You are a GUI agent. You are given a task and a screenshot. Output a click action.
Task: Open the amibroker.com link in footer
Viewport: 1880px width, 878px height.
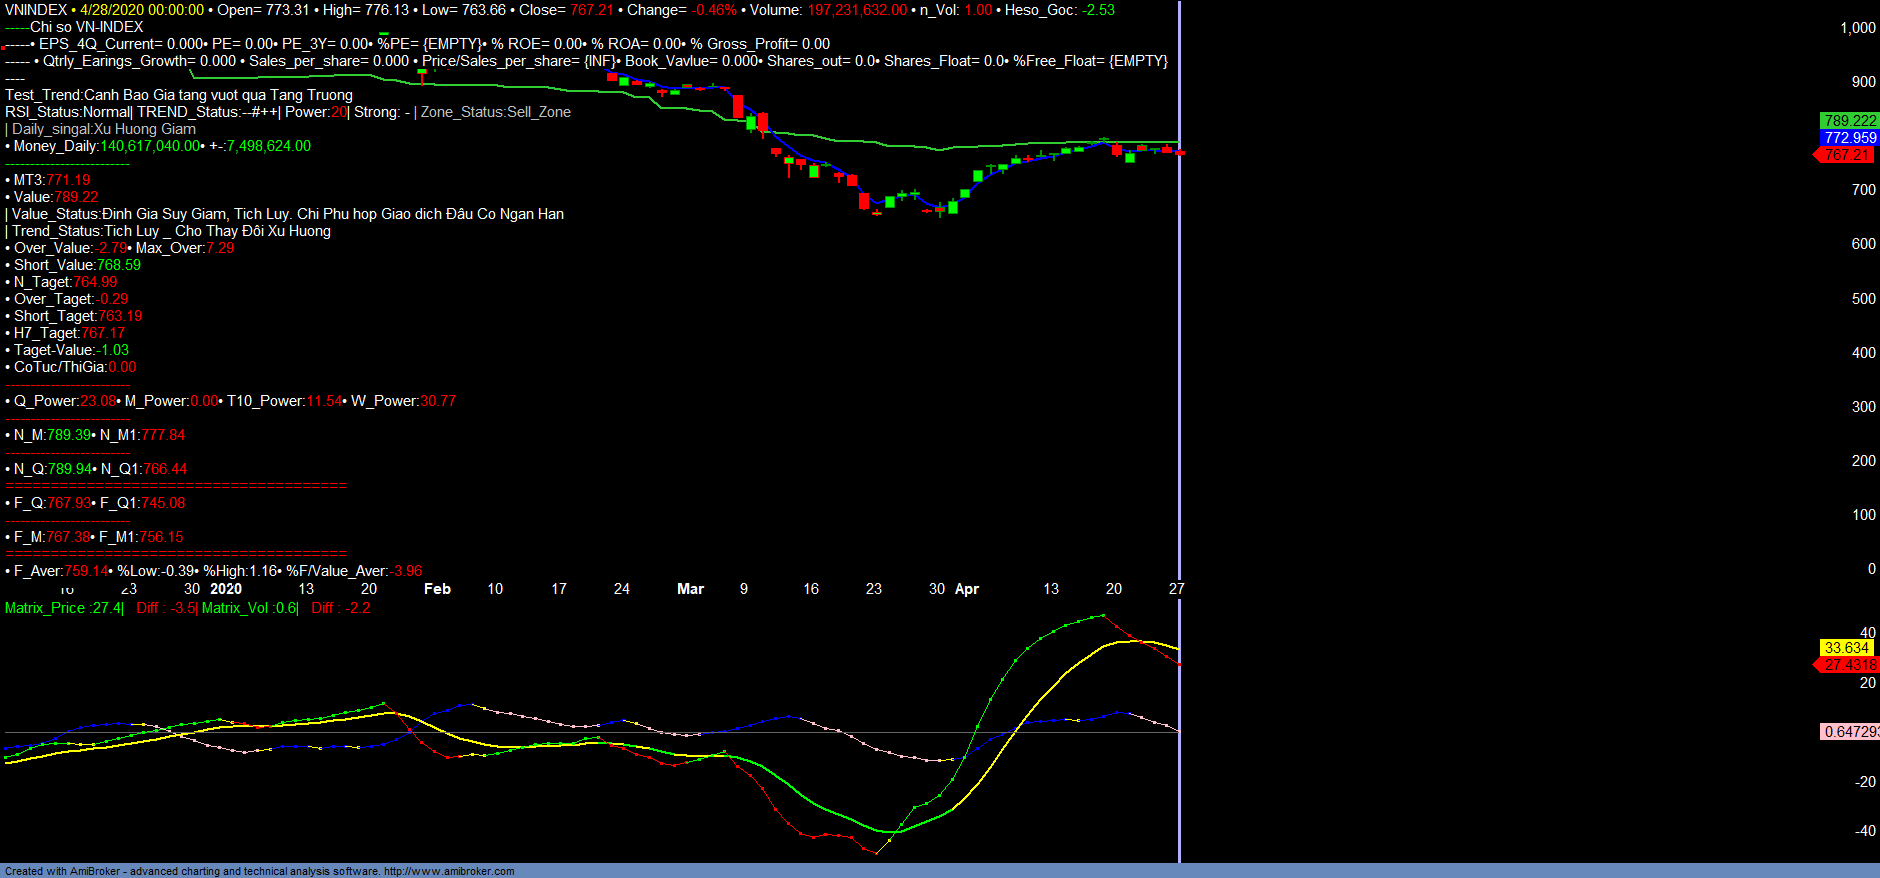[x=448, y=871]
